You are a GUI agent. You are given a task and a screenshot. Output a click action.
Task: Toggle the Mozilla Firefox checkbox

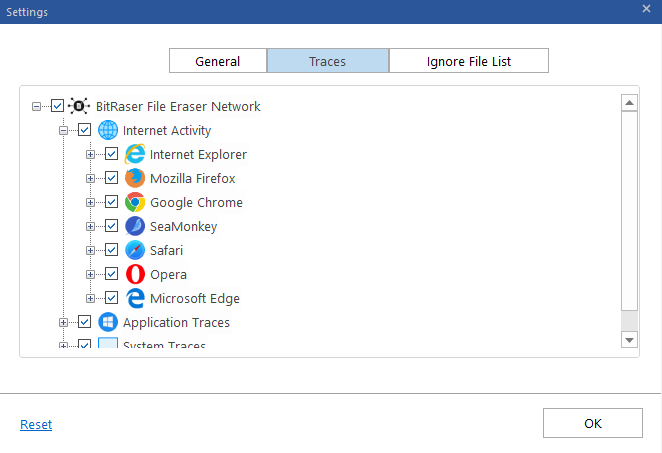pos(111,178)
